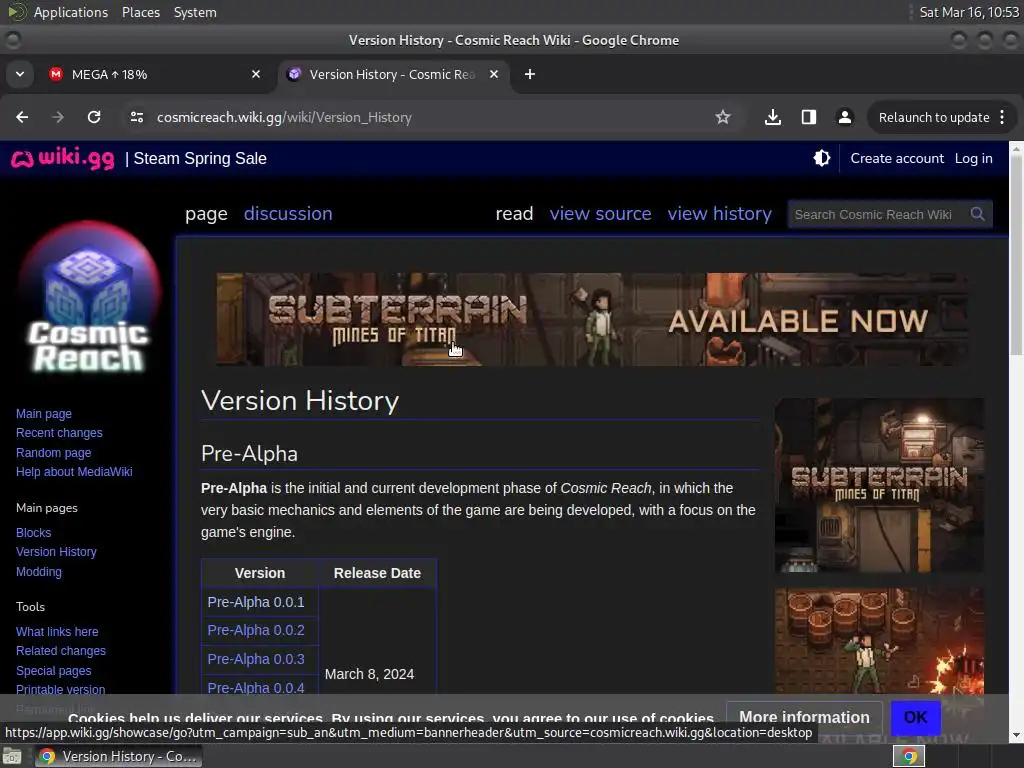The height and width of the screenshot is (768, 1024).
Task: Click Create account link
Action: click(x=897, y=158)
